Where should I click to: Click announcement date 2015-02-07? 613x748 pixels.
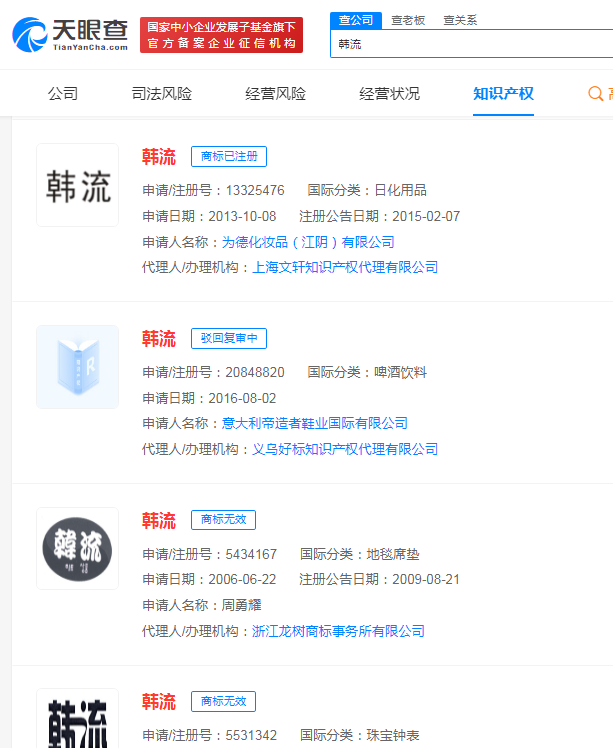(426, 217)
